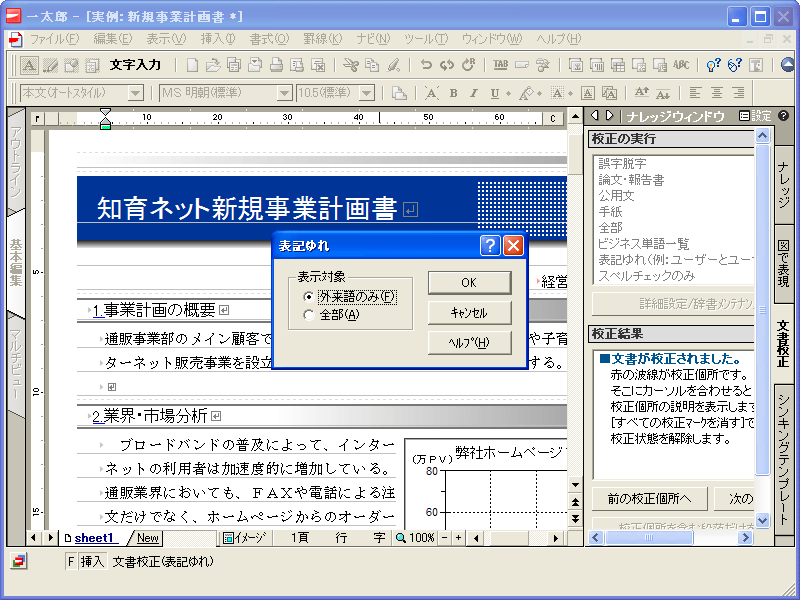Open the ファイル(F) menu
This screenshot has height=600, width=800.
pos(55,39)
